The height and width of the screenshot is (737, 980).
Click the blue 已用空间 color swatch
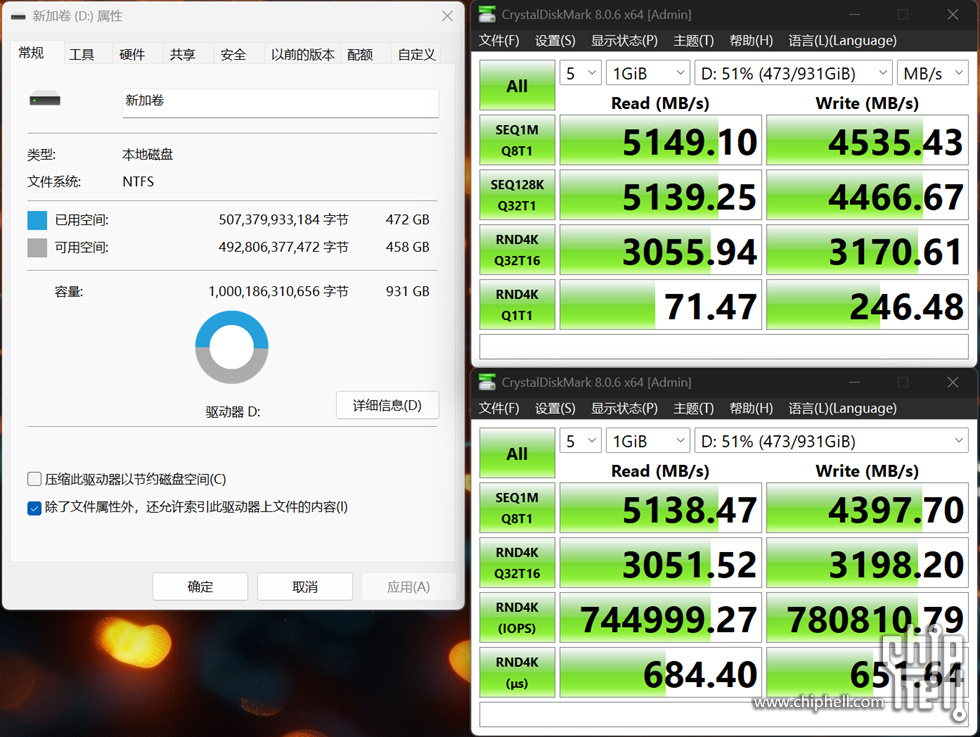(x=37, y=220)
